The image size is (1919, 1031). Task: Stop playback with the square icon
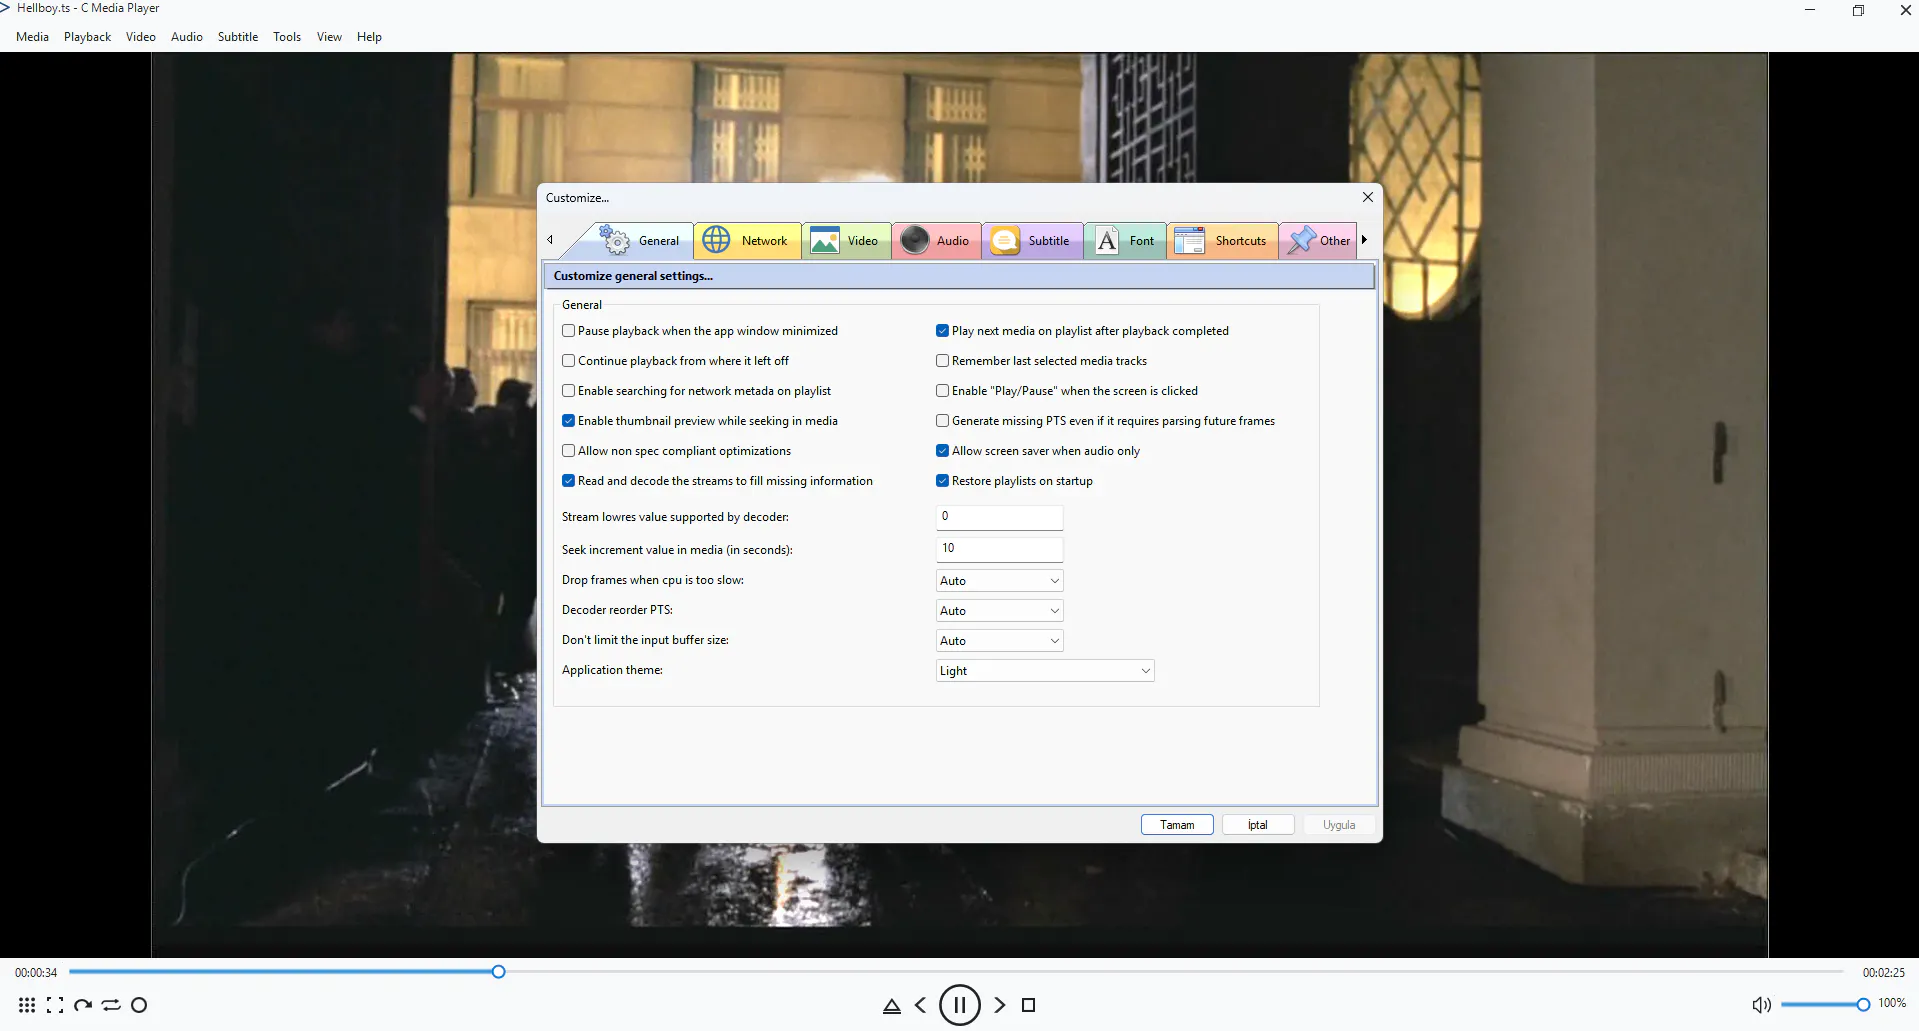pyautogui.click(x=1028, y=1005)
